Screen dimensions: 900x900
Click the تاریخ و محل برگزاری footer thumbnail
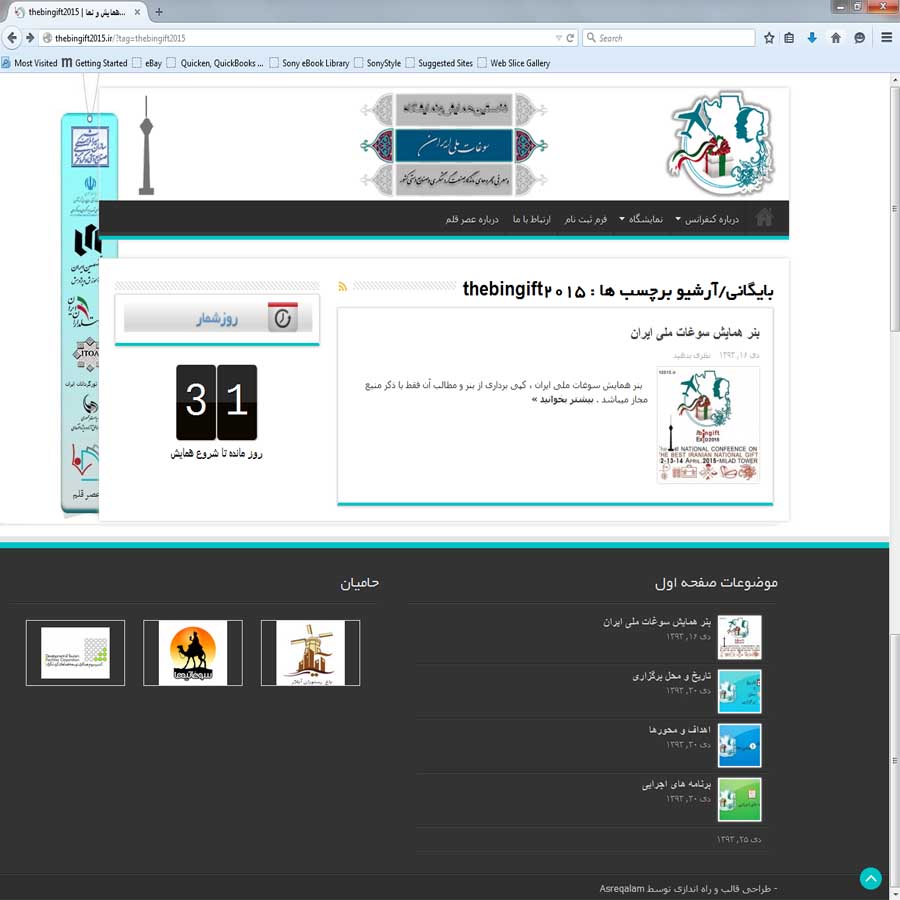pos(739,691)
